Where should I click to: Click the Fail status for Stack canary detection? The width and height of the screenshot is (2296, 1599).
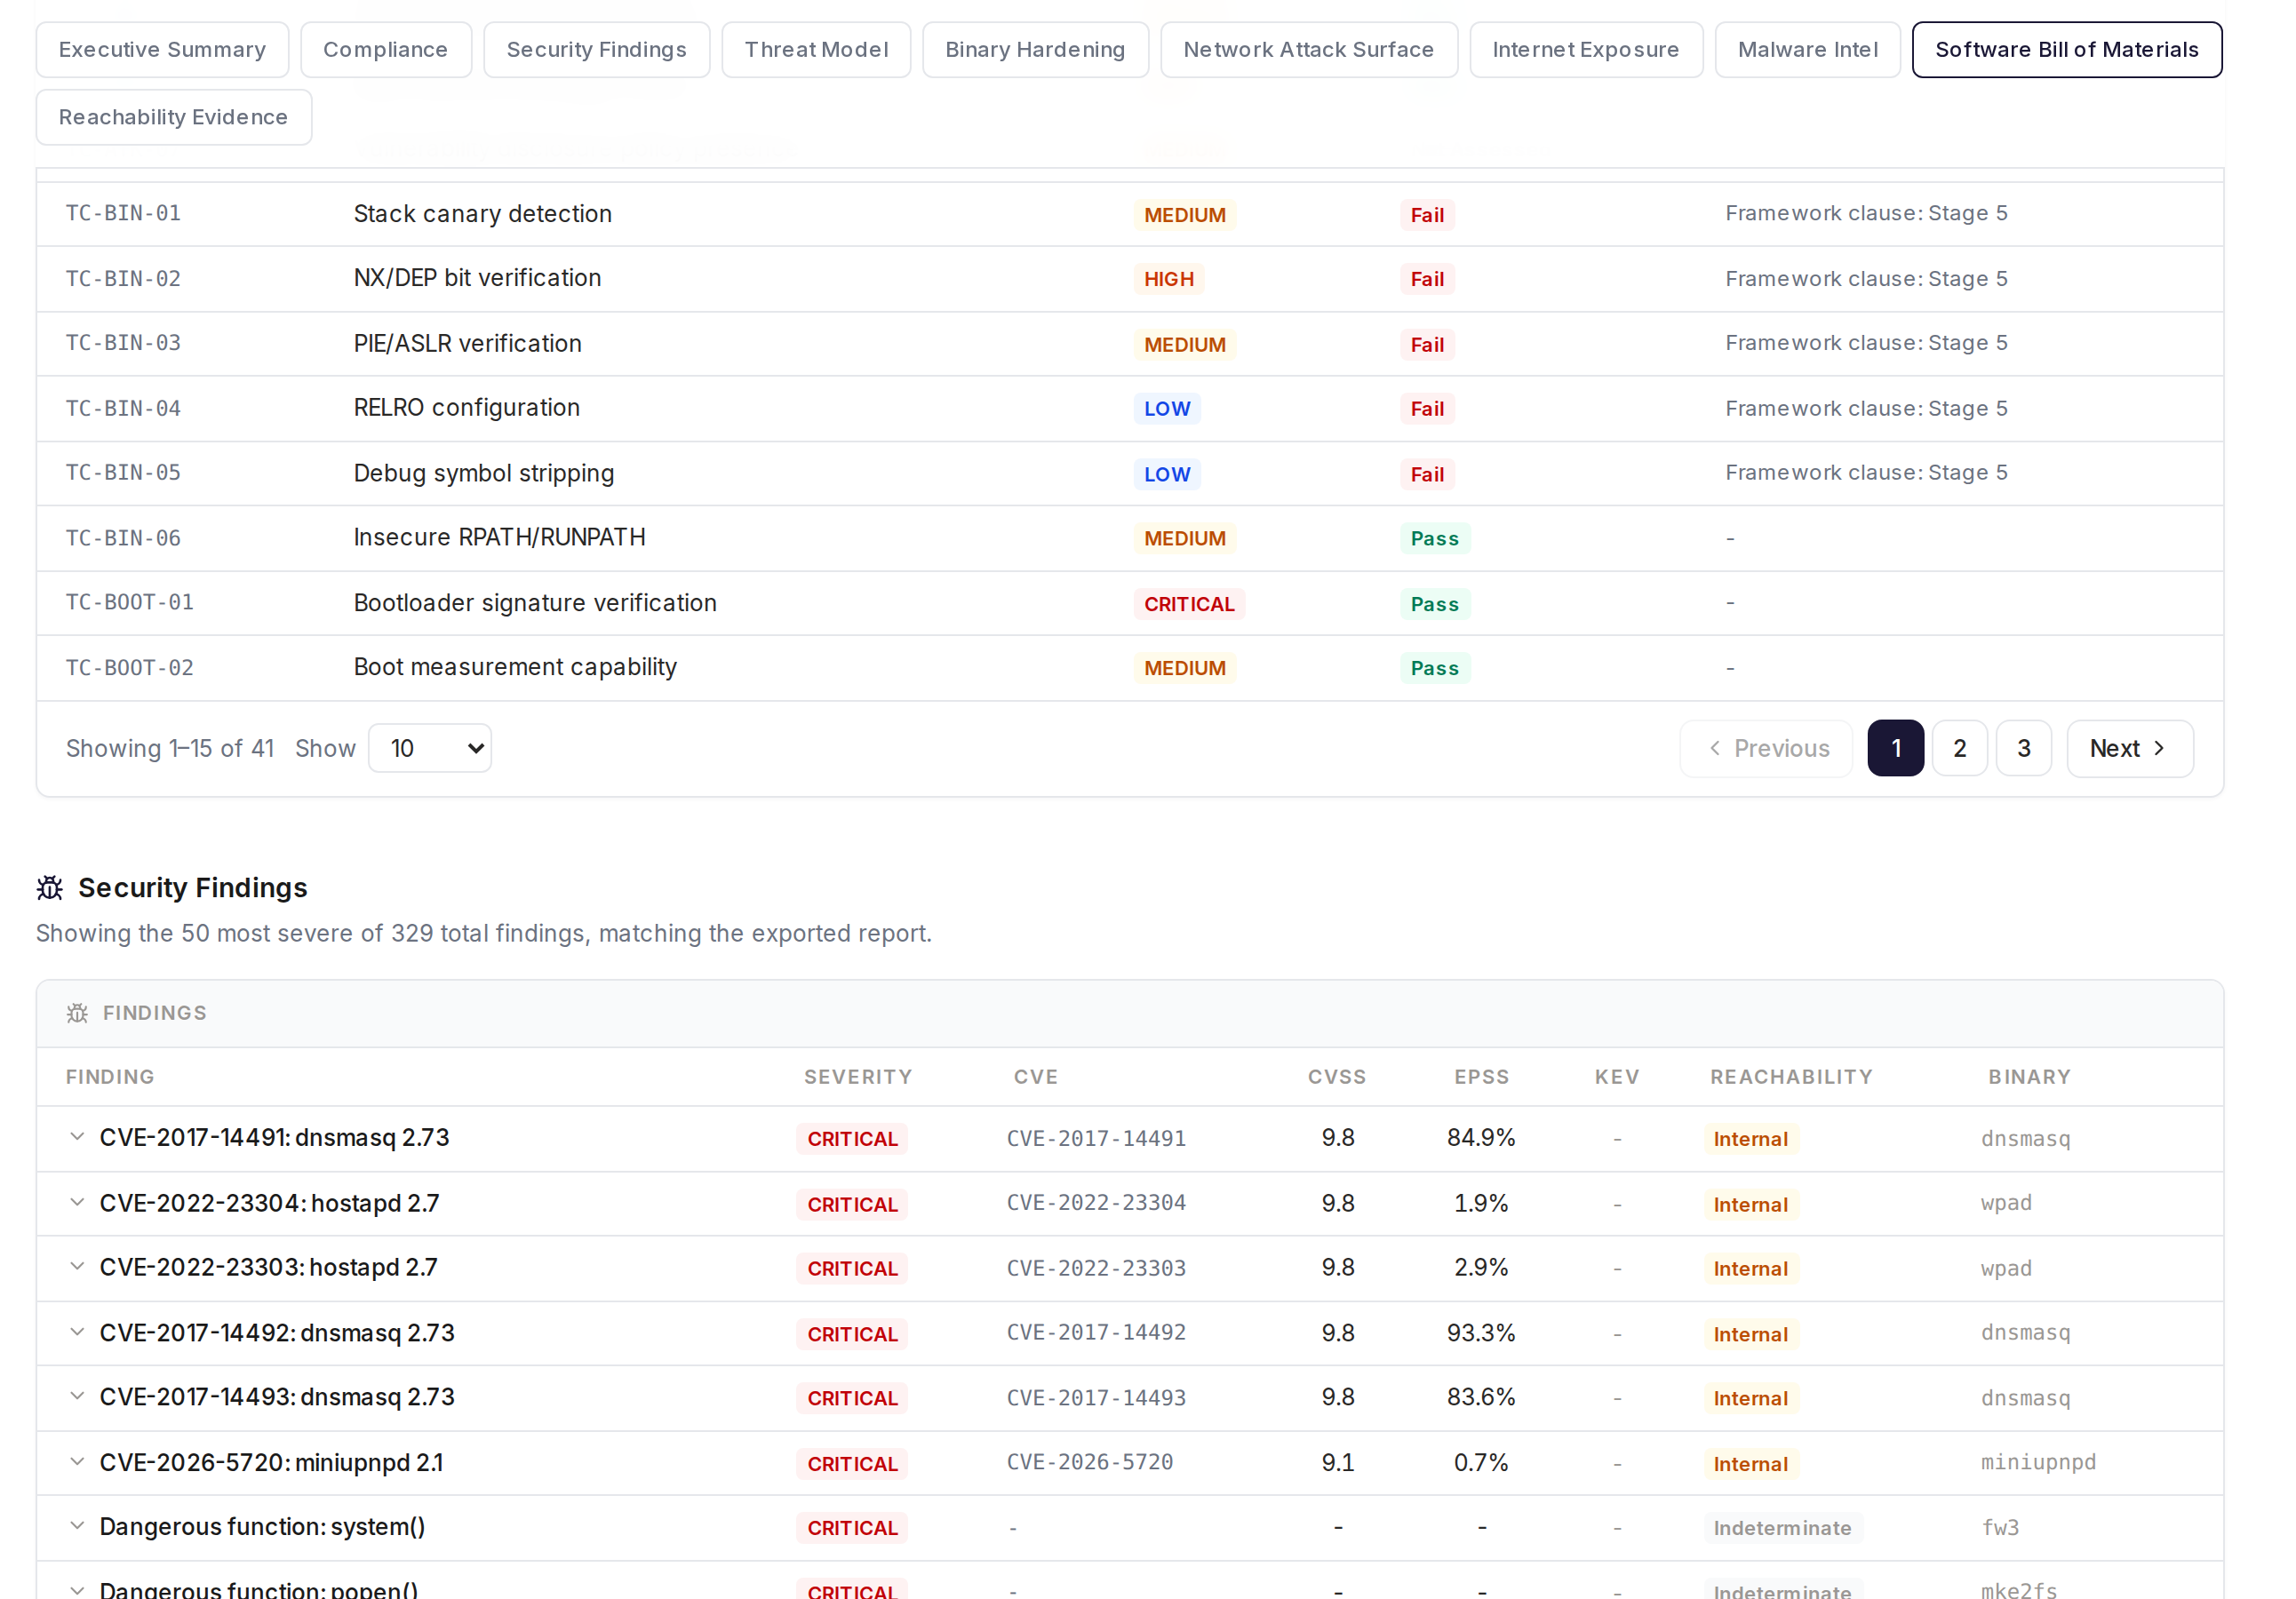1427,215
